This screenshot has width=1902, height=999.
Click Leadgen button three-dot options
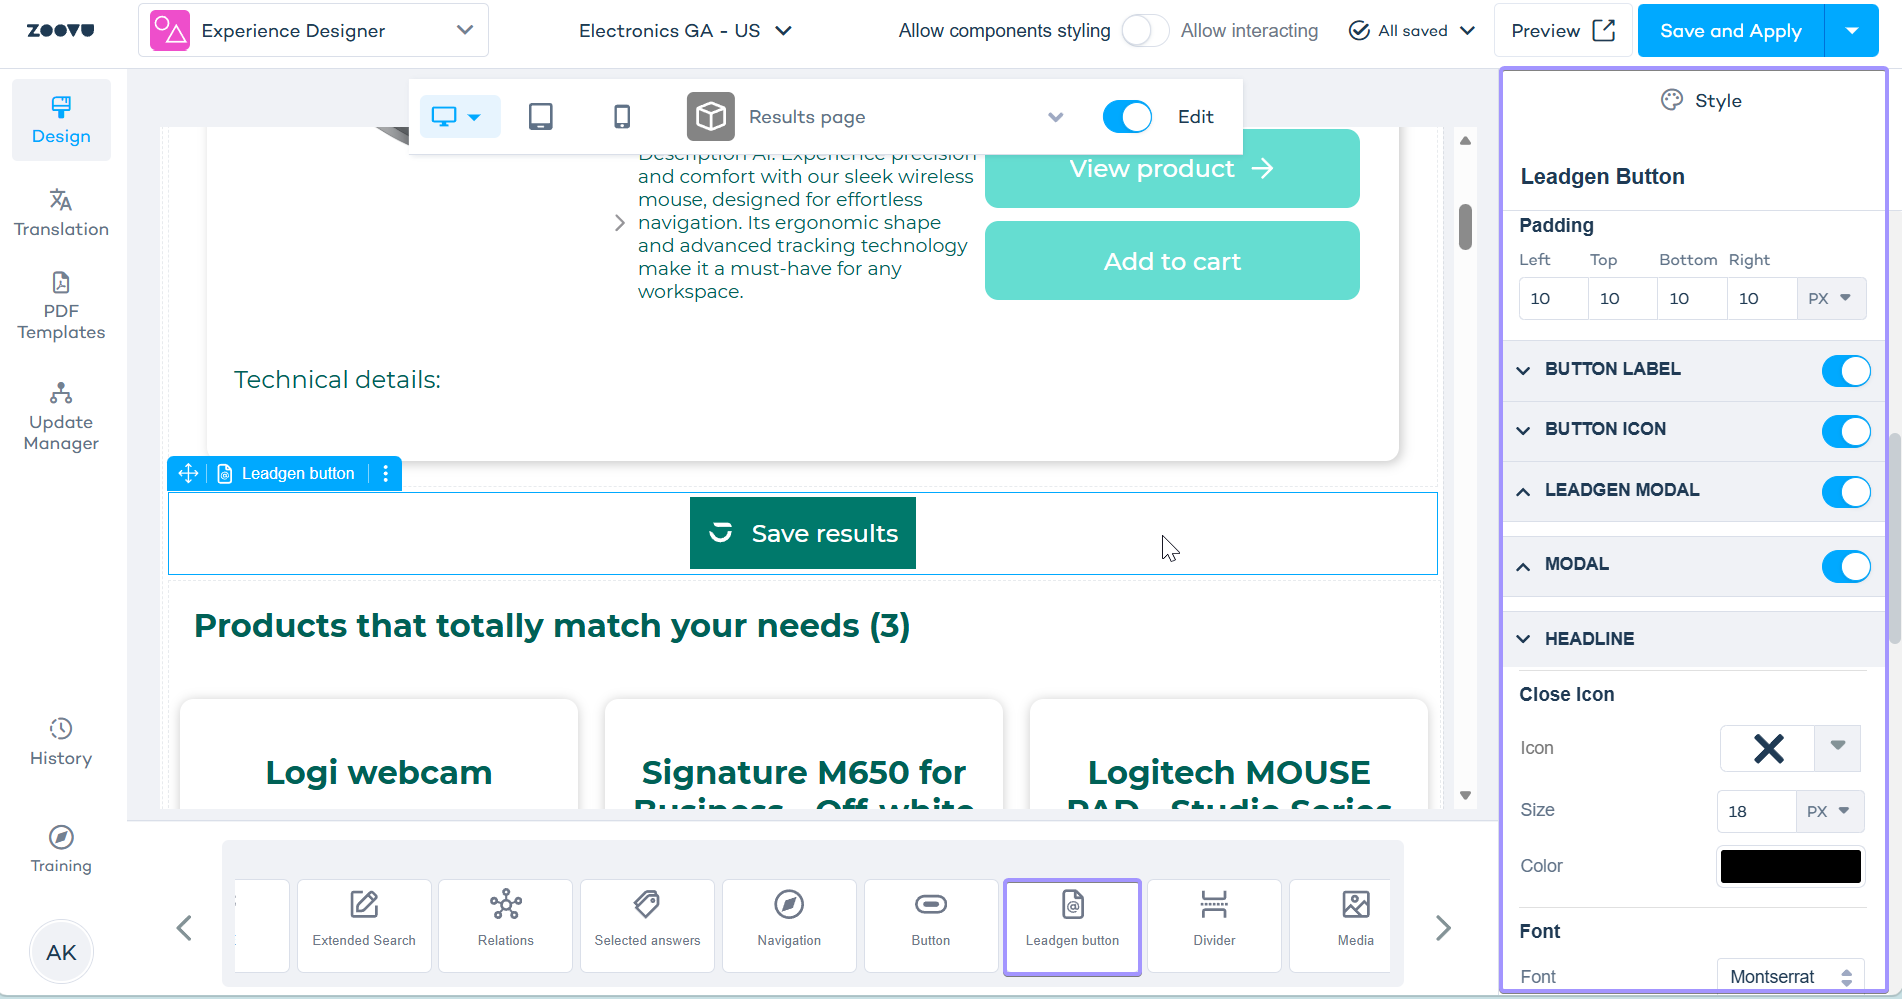pyautogui.click(x=386, y=474)
